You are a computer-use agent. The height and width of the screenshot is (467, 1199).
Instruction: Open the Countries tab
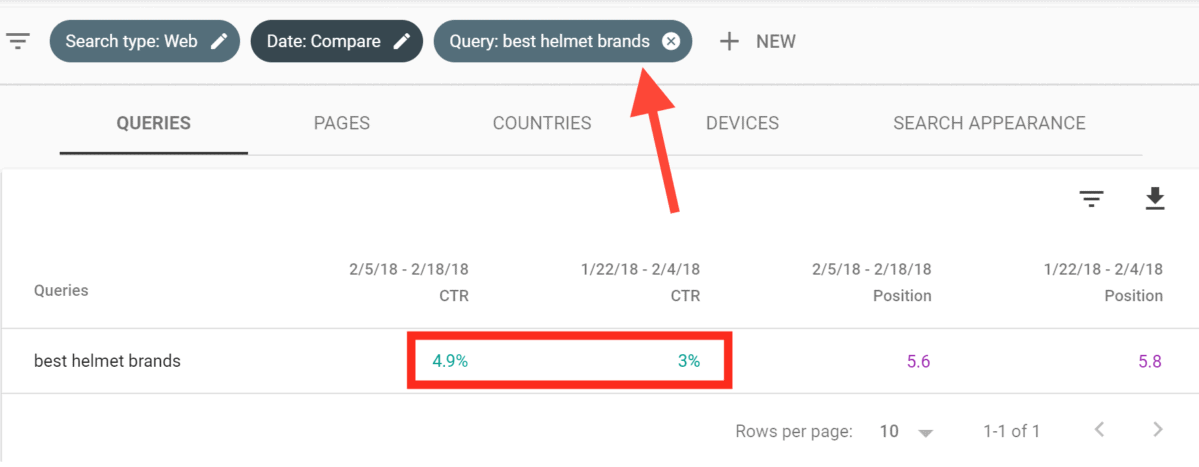click(x=542, y=123)
